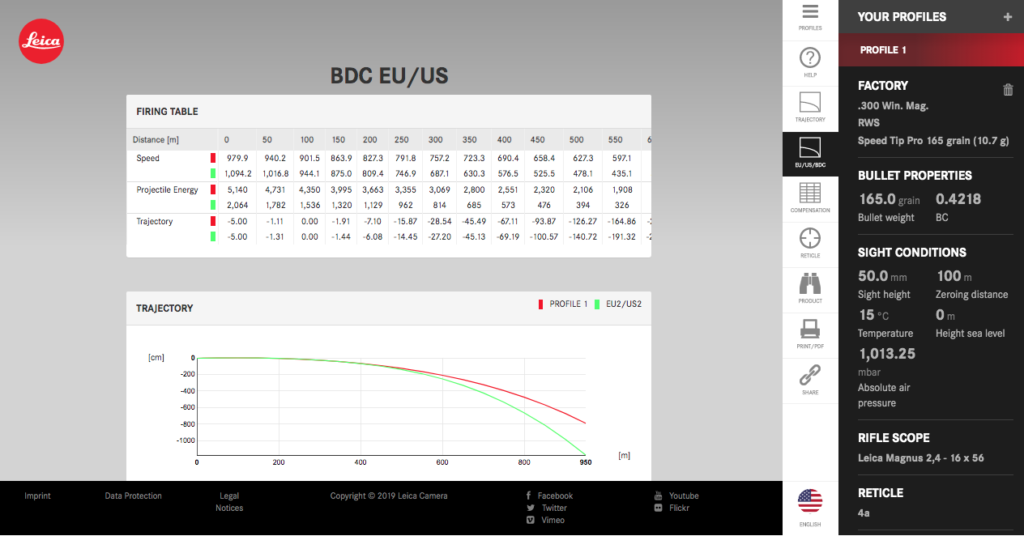
Task: Click trajectory cell -191.32
Action: (x=622, y=237)
